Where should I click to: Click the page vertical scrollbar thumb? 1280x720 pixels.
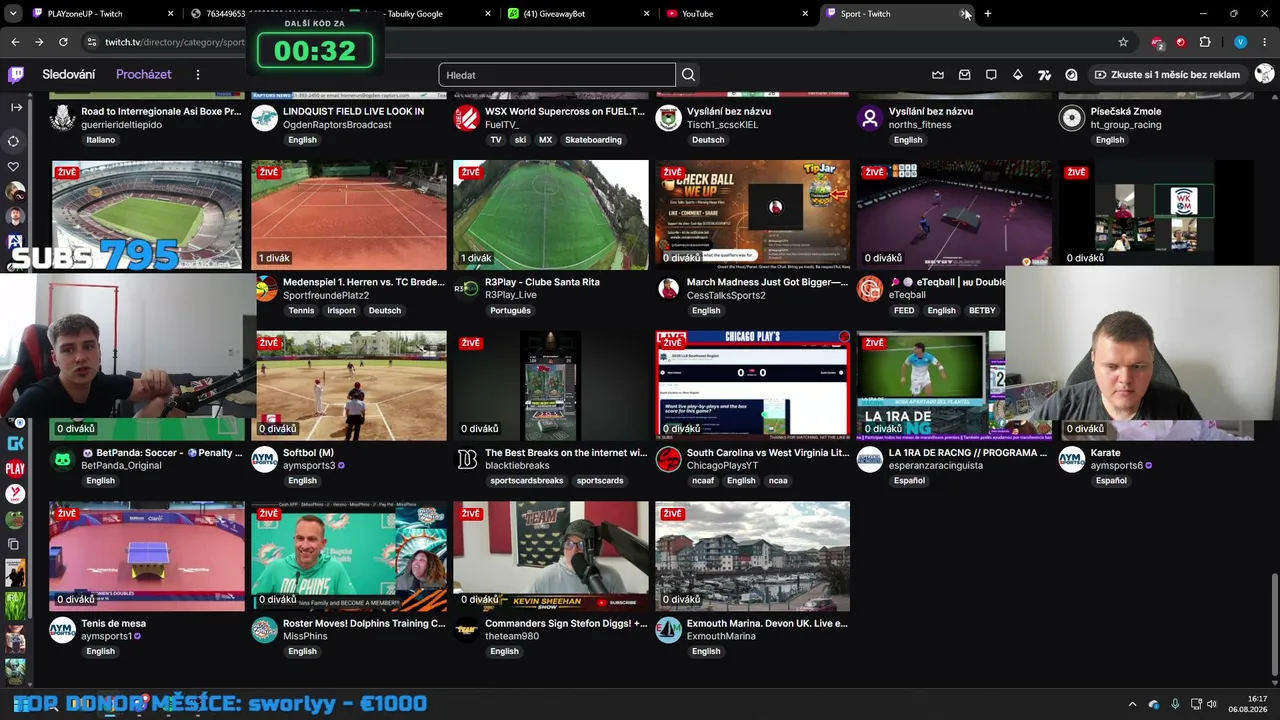point(1273,623)
